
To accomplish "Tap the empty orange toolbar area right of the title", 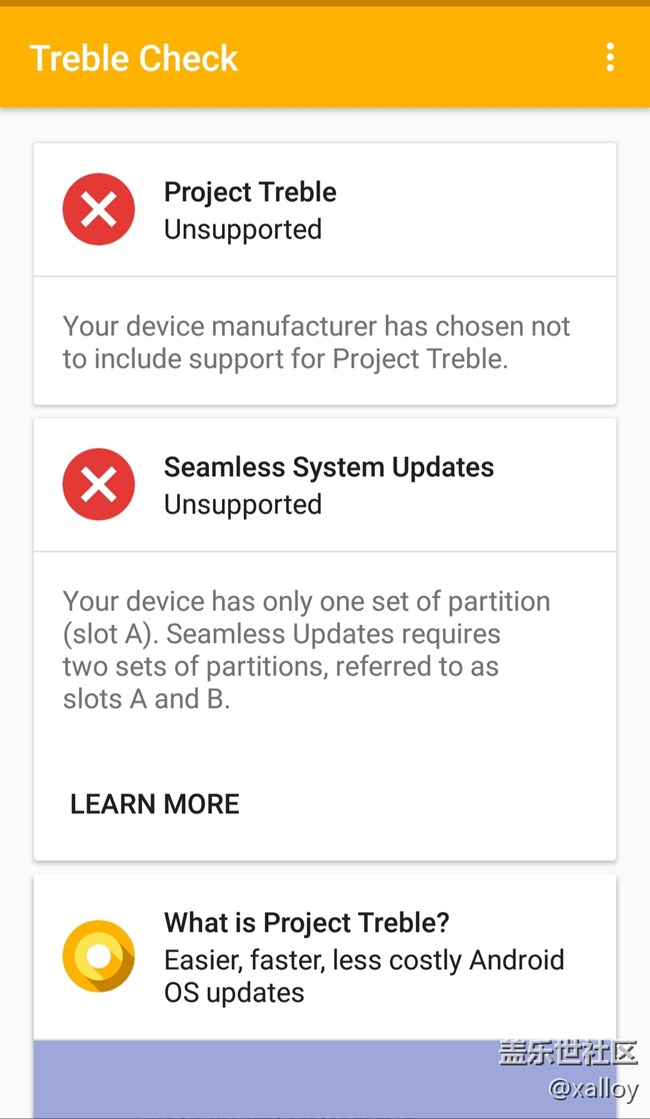I will (420, 58).
